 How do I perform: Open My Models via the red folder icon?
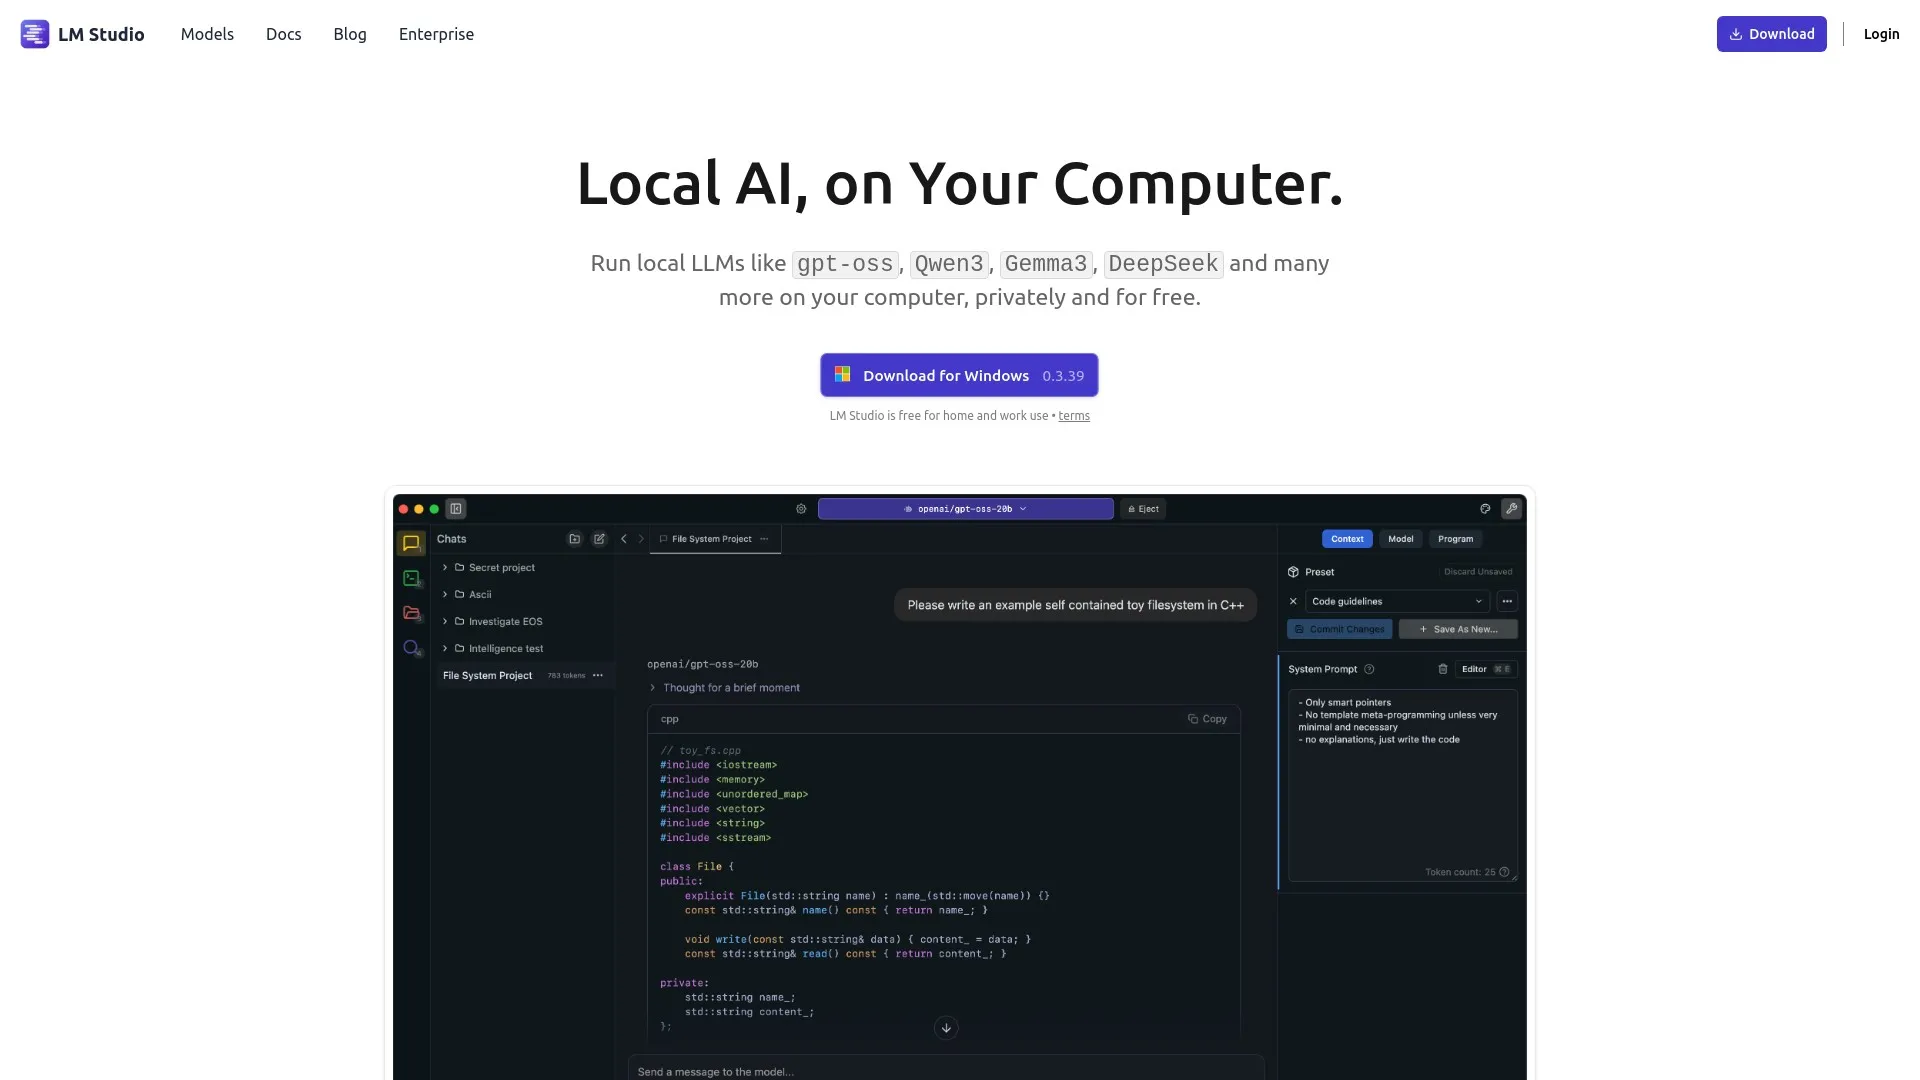pos(411,613)
